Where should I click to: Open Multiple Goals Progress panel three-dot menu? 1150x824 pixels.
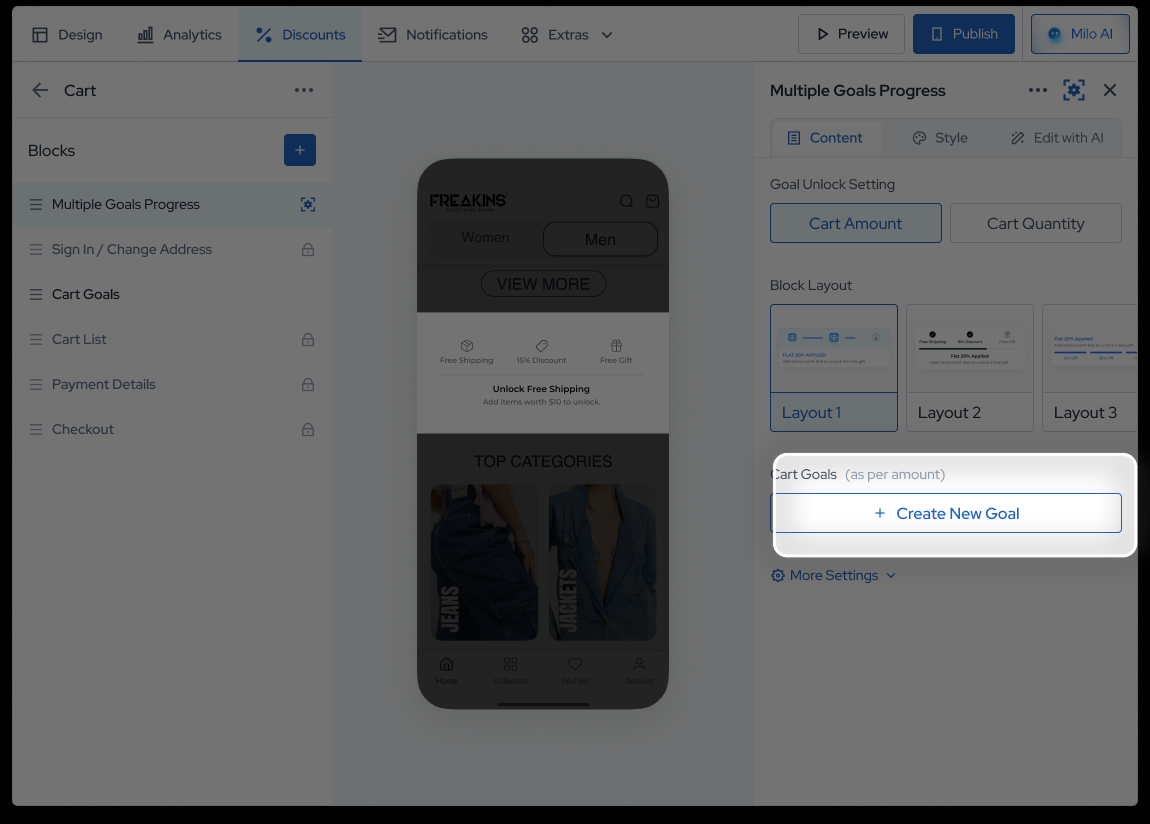1038,90
